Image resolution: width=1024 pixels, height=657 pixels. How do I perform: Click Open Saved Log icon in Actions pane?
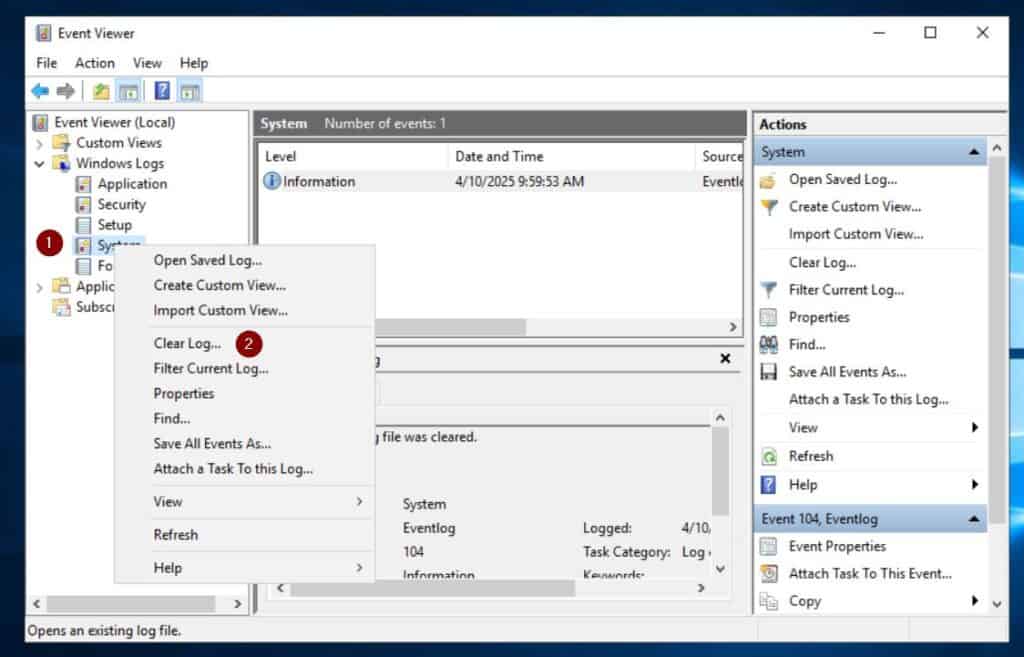(769, 180)
